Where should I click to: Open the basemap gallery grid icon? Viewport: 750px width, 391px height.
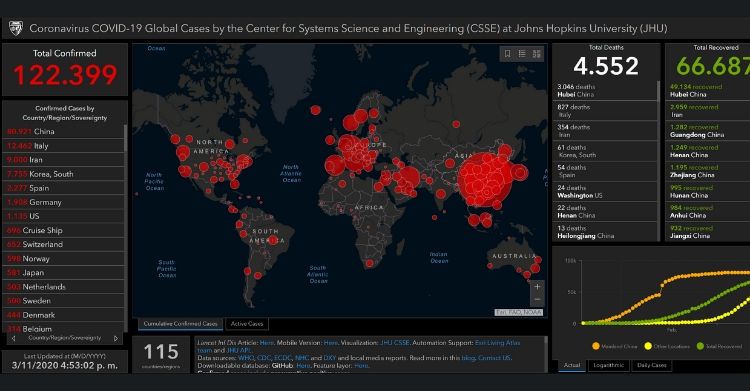(x=537, y=54)
